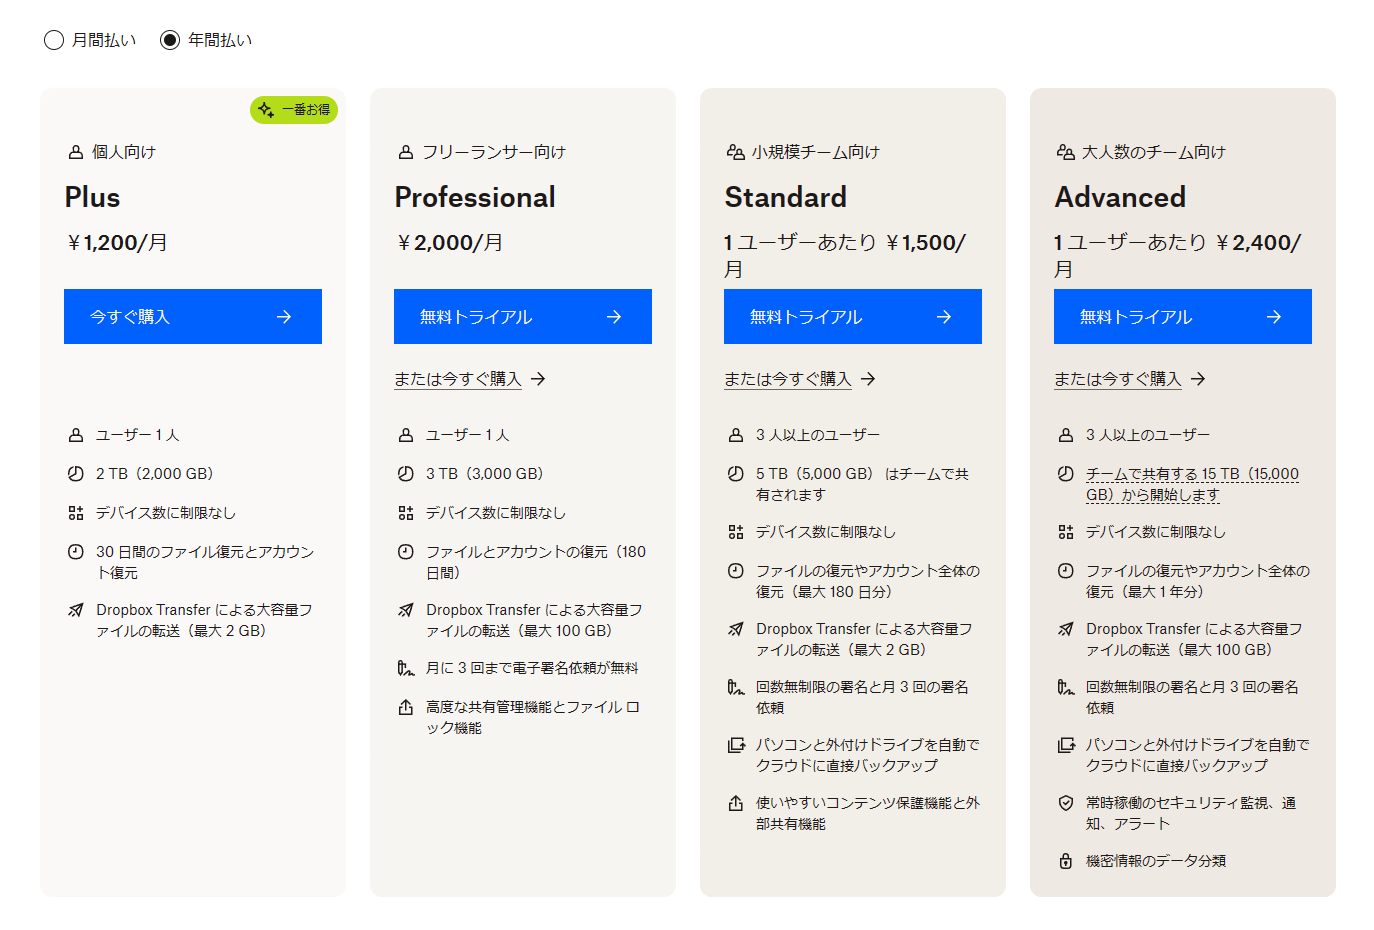Click the security monitoring shield icon under Advanced
Viewport: 1374px width, 930px height.
click(x=1065, y=803)
